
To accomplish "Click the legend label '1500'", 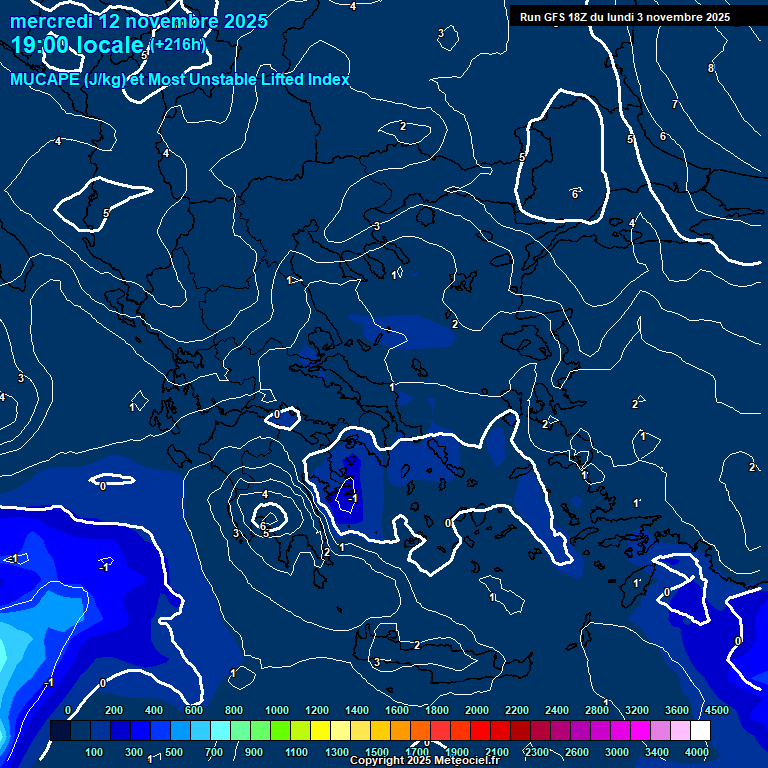I will tap(377, 752).
